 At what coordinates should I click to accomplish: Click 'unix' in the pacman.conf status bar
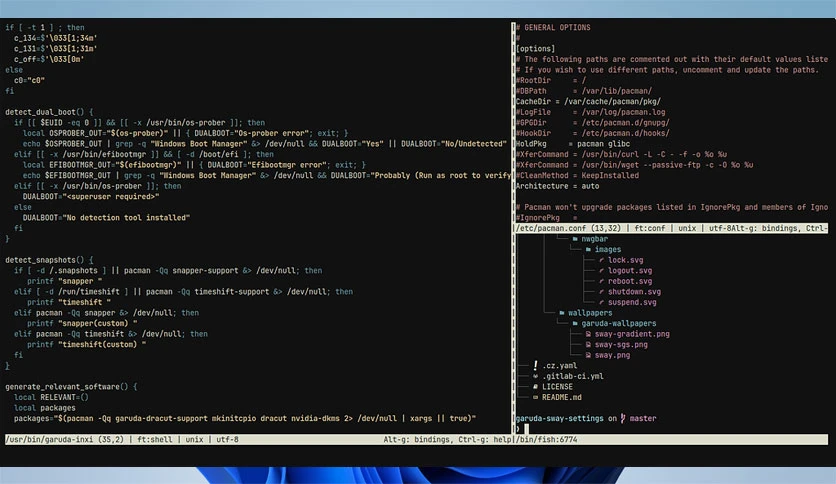click(687, 228)
